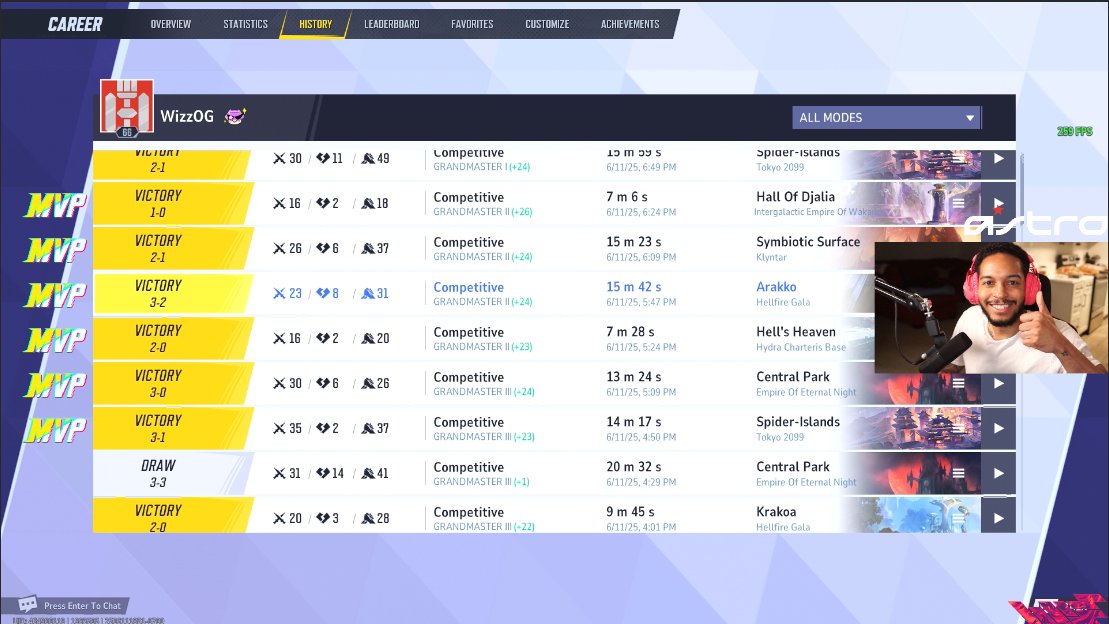Click 'GRANDMASTER II (+26)' rank text
This screenshot has height=624, width=1109.
(483, 212)
